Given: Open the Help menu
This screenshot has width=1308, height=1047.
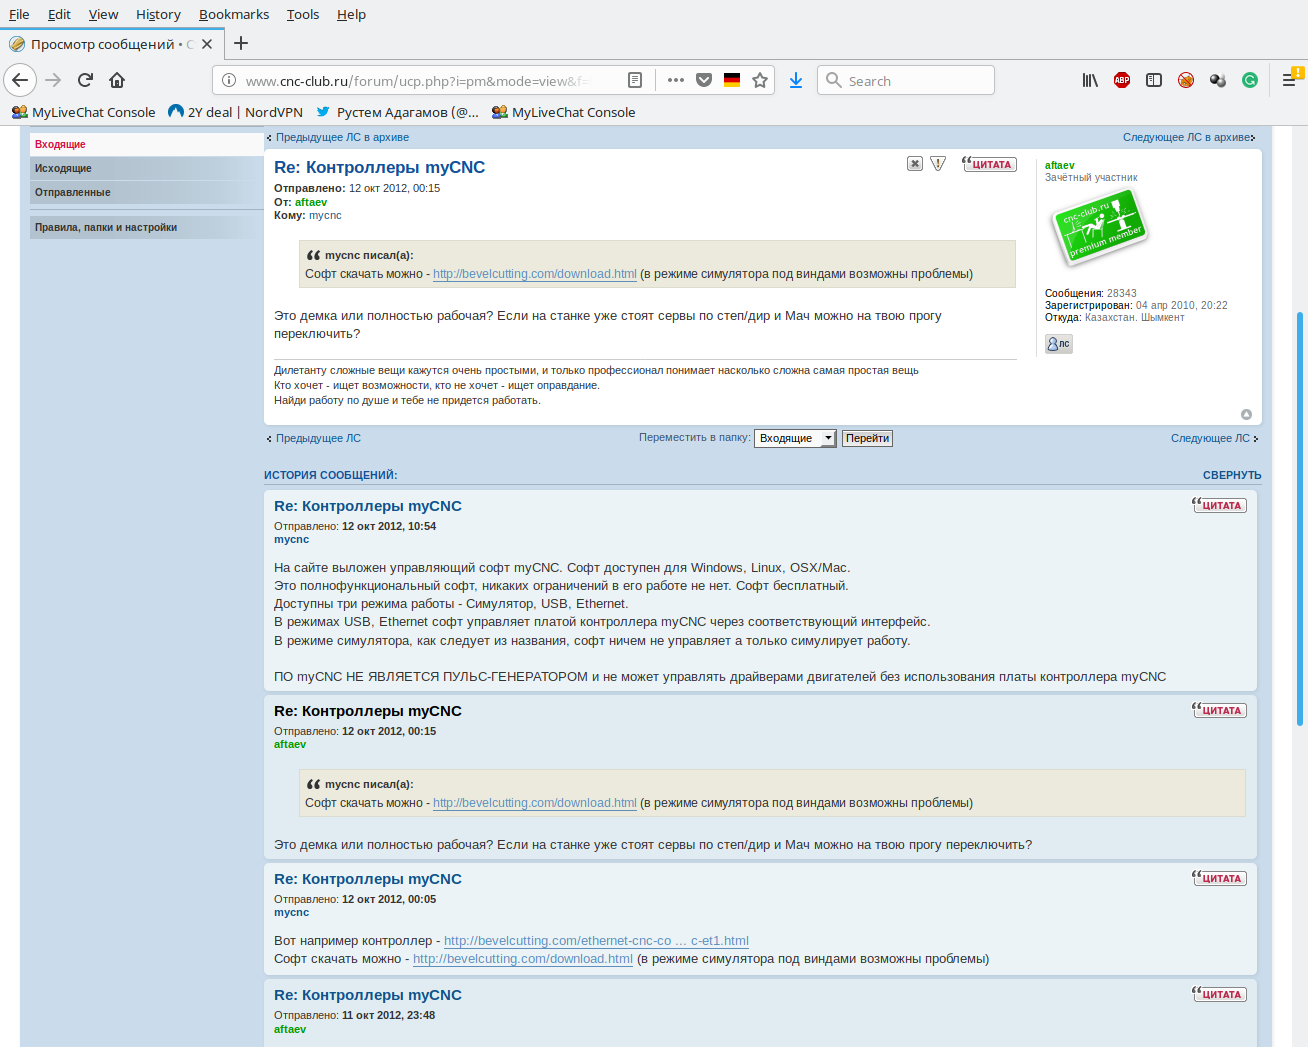Looking at the screenshot, I should point(351,14).
